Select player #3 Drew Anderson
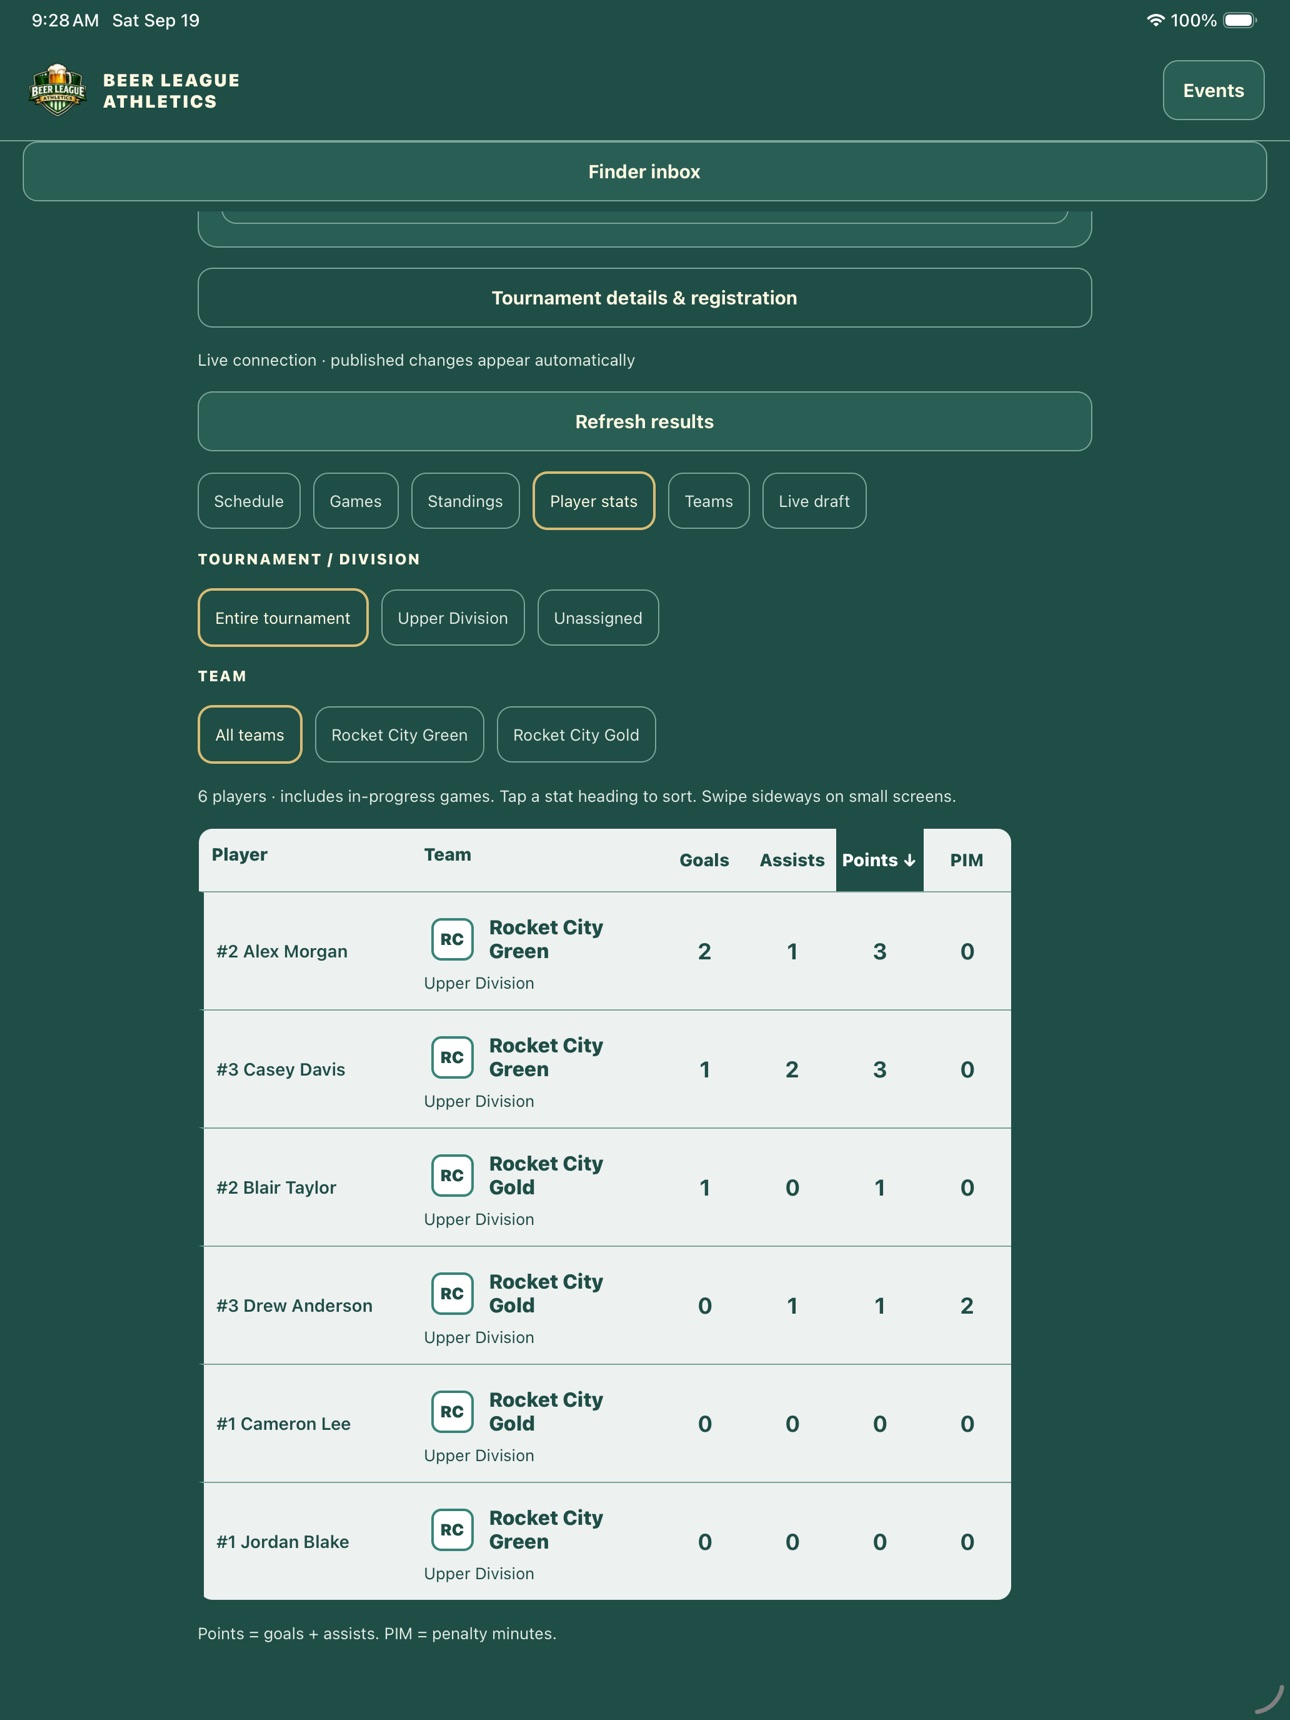The image size is (1290, 1720). click(x=294, y=1305)
